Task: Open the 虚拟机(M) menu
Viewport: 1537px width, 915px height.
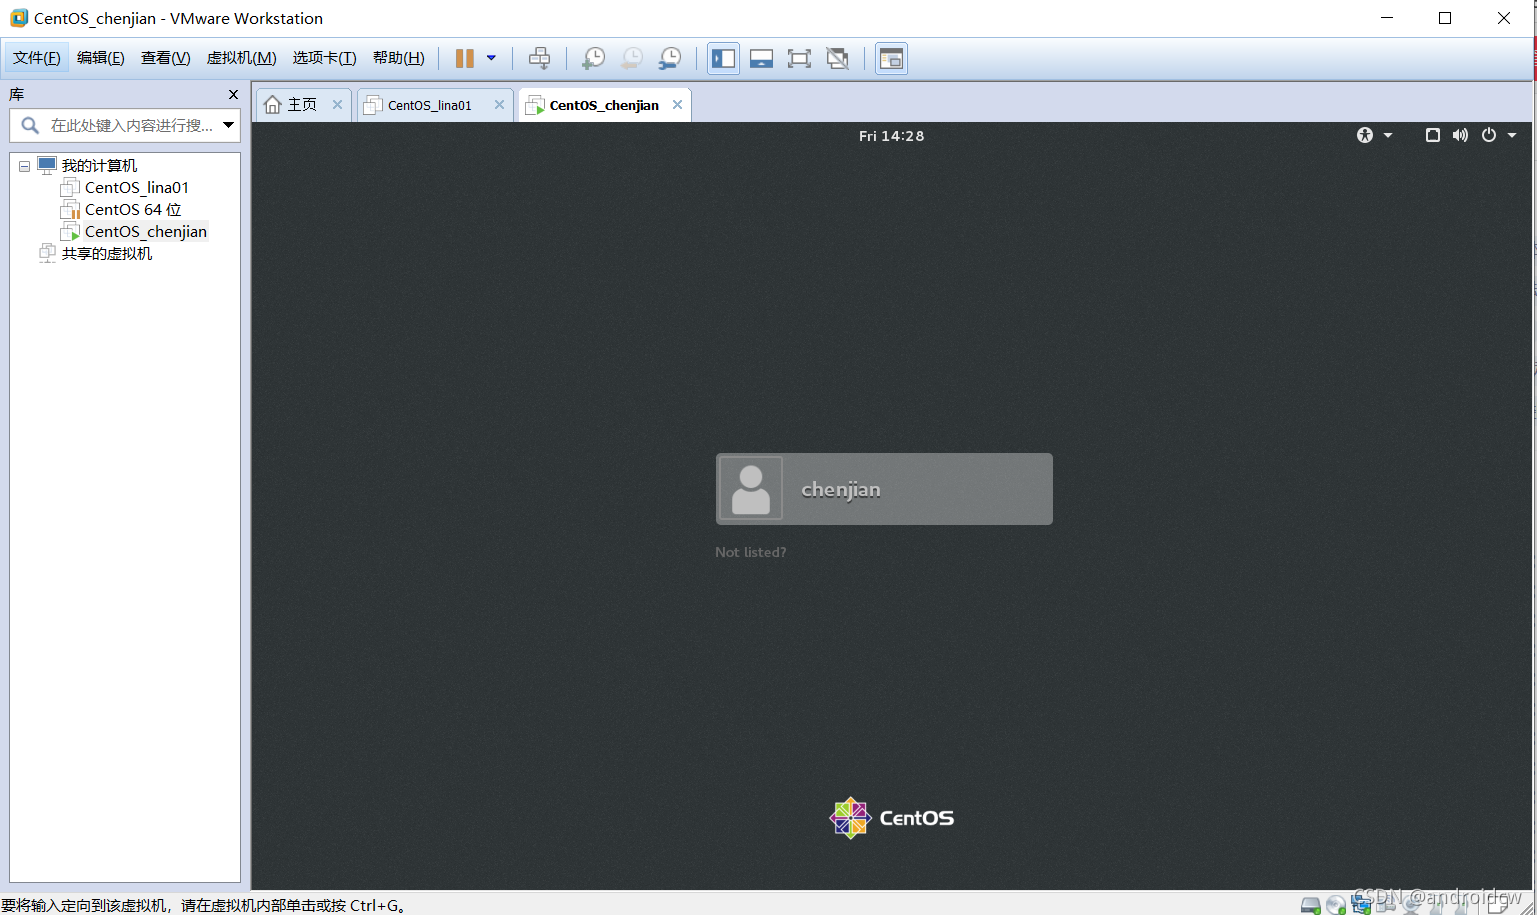Action: click(242, 58)
